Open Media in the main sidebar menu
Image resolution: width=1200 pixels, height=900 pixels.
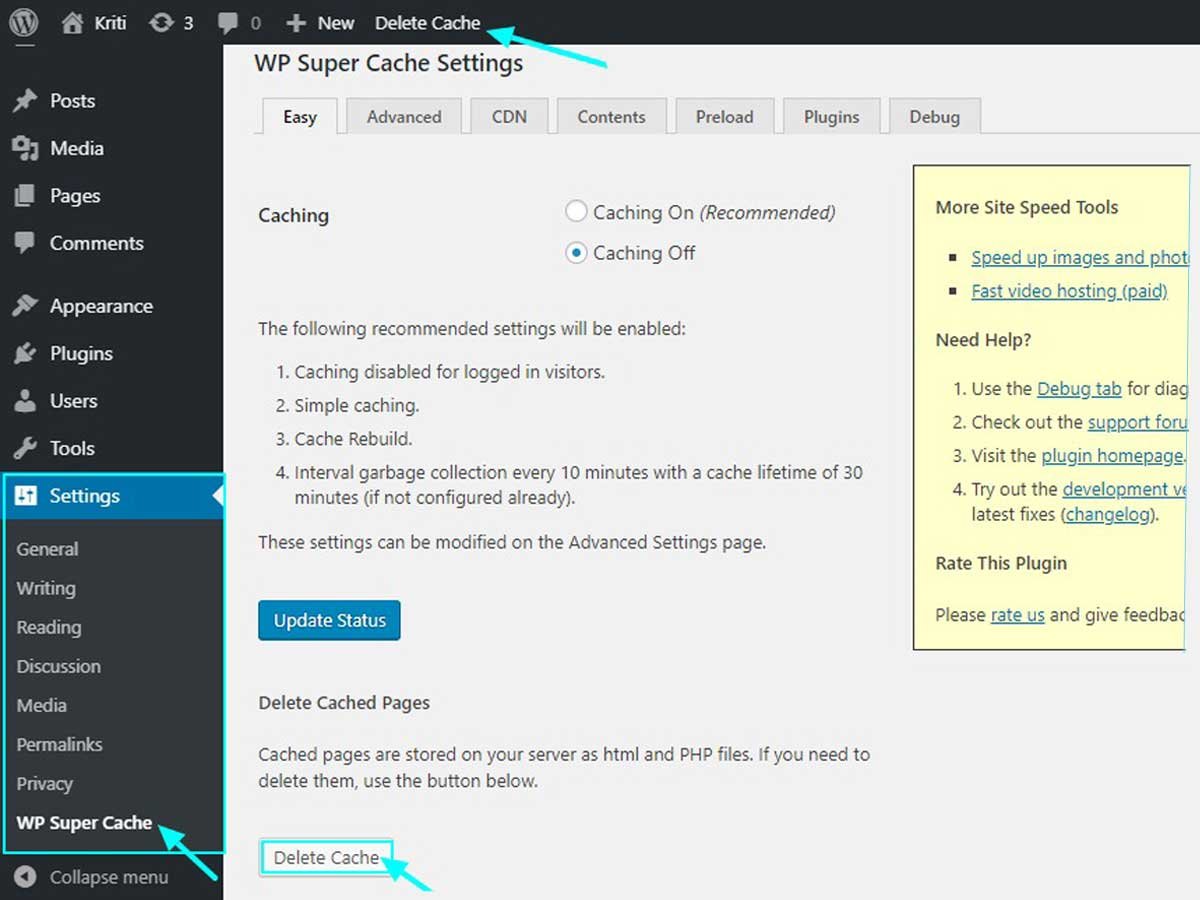77,148
